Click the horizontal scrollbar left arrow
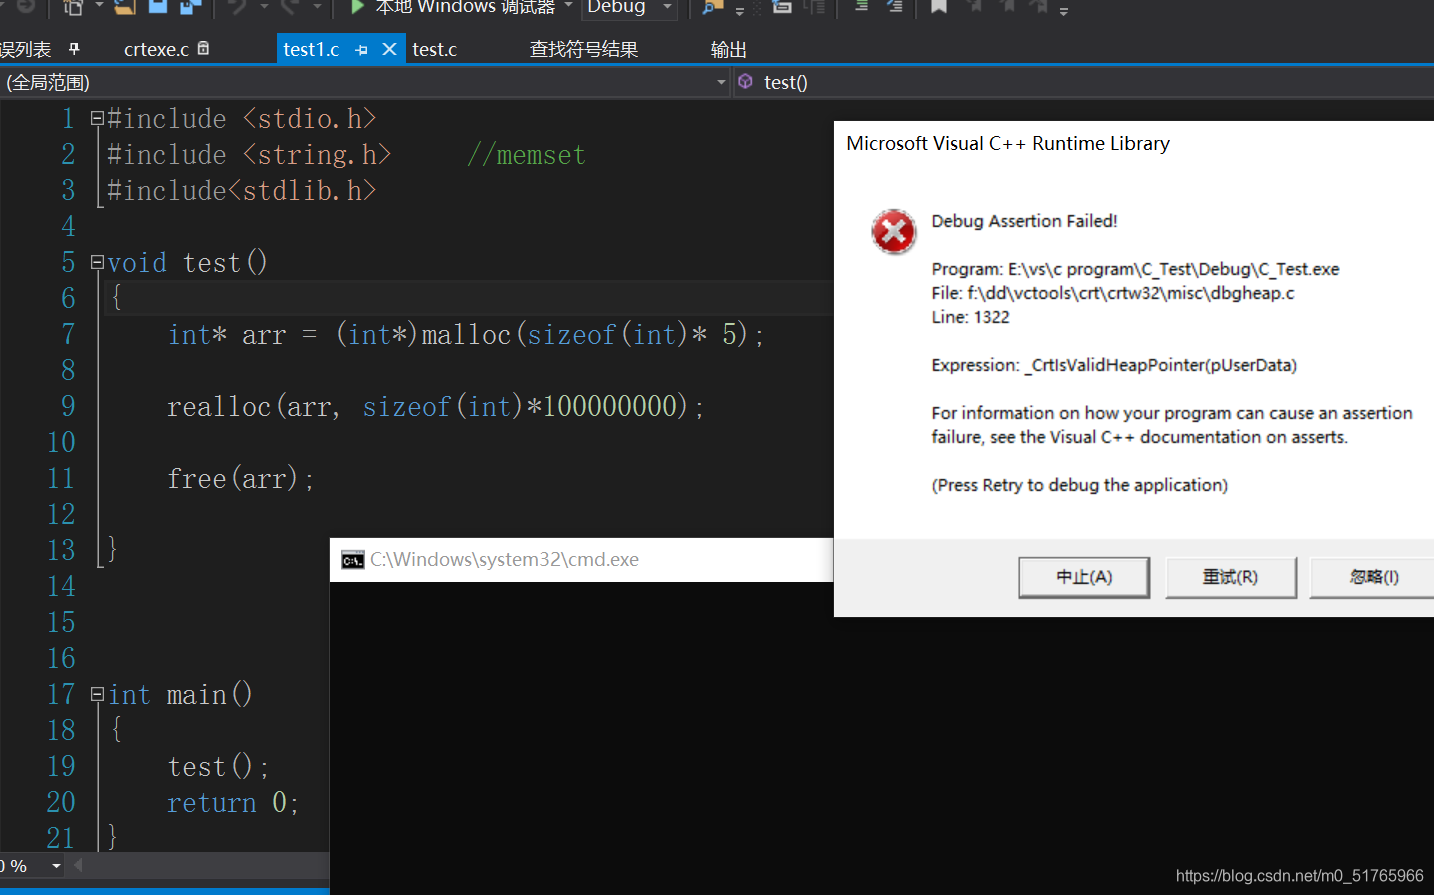Image resolution: width=1434 pixels, height=895 pixels. [x=77, y=865]
